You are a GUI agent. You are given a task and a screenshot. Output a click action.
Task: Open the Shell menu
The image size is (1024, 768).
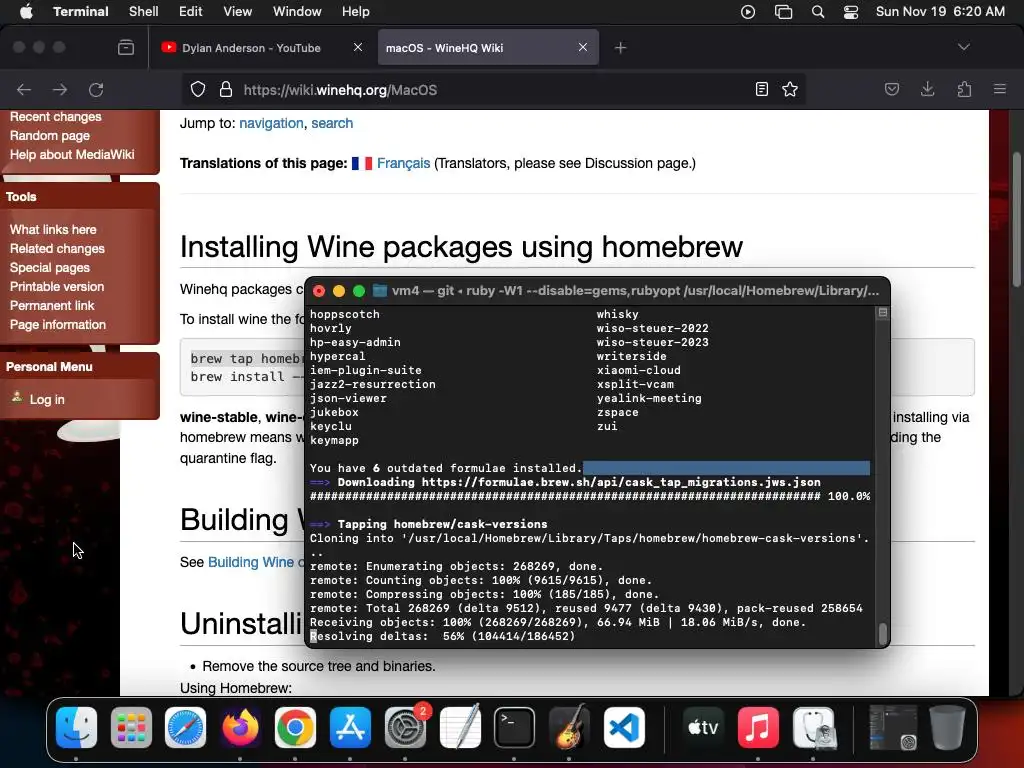point(144,12)
